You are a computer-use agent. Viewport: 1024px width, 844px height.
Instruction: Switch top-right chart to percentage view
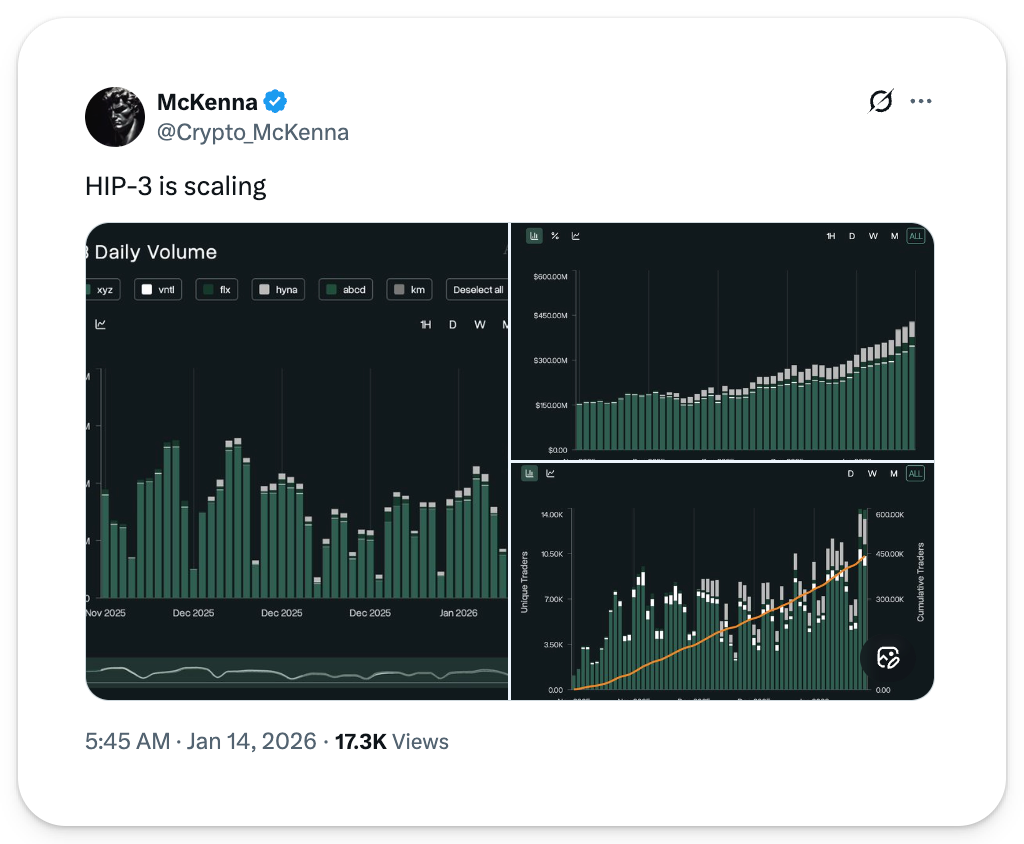[x=555, y=236]
